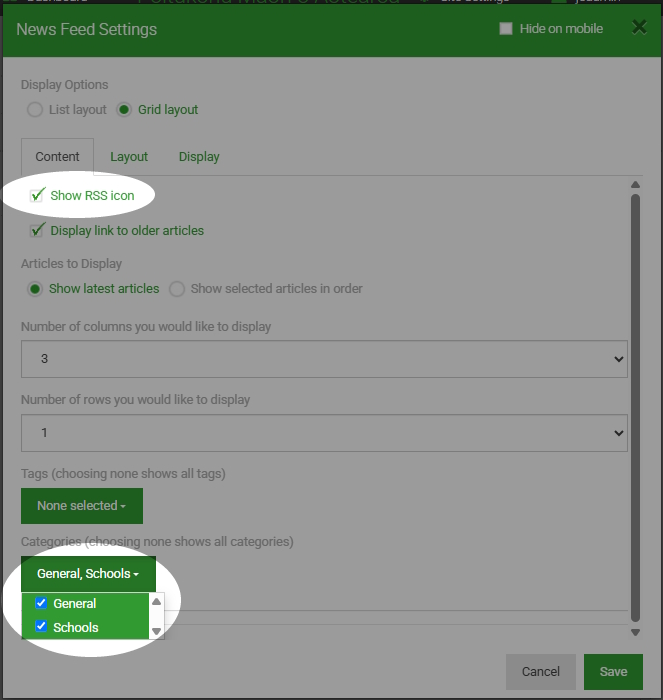Open the Content tab

(x=57, y=157)
